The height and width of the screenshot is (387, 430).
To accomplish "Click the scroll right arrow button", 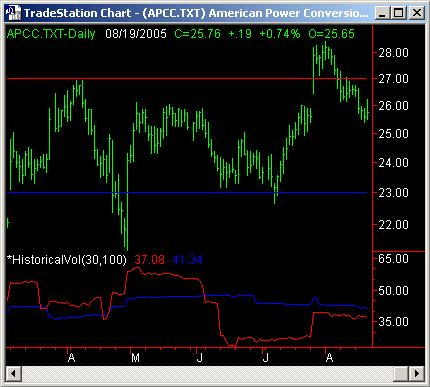I will (416, 373).
